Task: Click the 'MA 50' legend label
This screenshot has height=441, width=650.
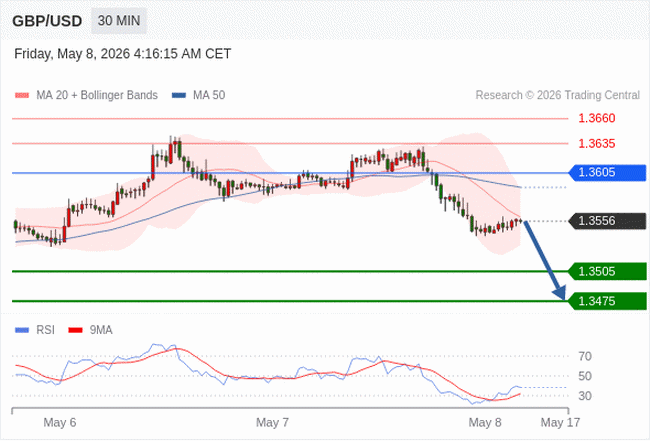Action: (209, 95)
